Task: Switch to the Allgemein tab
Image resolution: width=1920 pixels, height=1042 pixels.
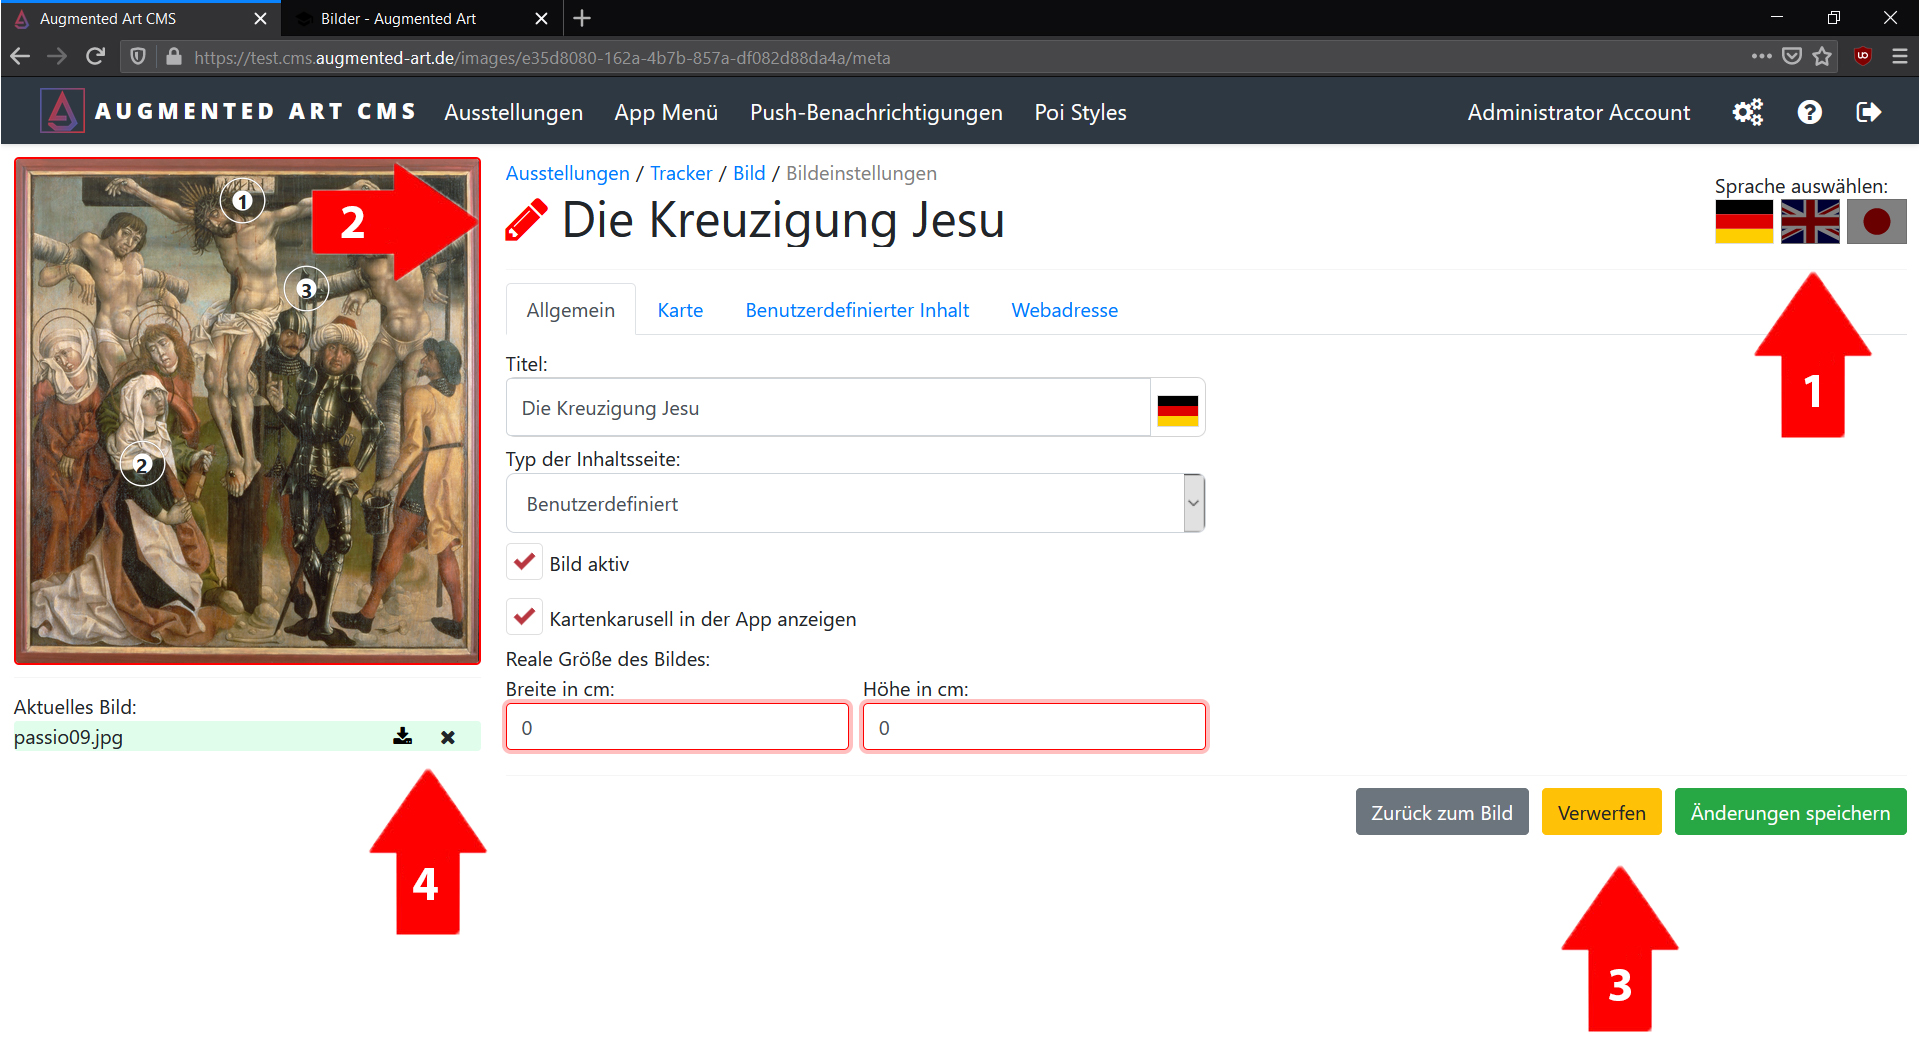Action: click(570, 310)
